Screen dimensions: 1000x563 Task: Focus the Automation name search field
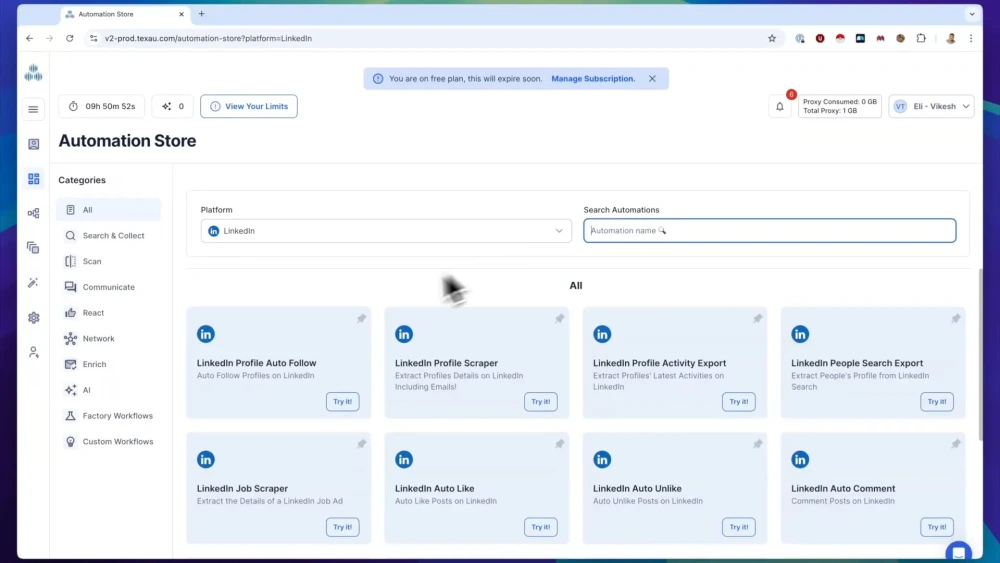pyautogui.click(x=769, y=231)
